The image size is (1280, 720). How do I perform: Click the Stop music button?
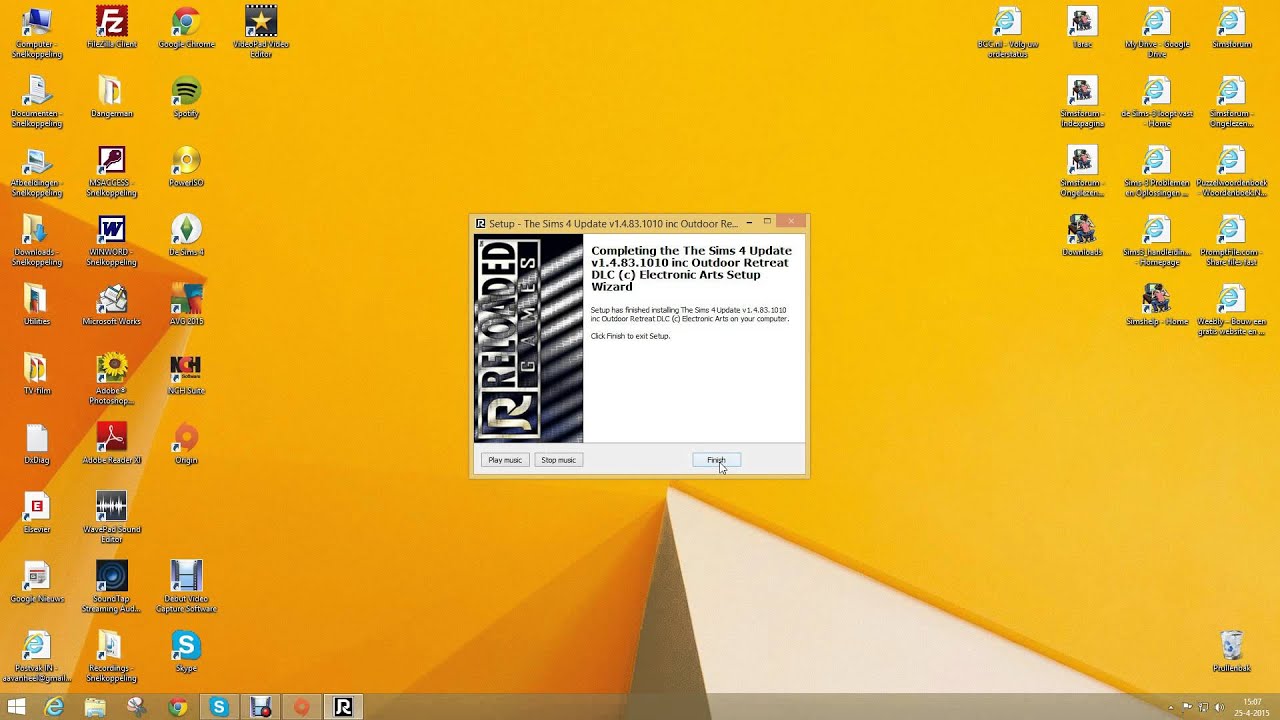point(558,460)
